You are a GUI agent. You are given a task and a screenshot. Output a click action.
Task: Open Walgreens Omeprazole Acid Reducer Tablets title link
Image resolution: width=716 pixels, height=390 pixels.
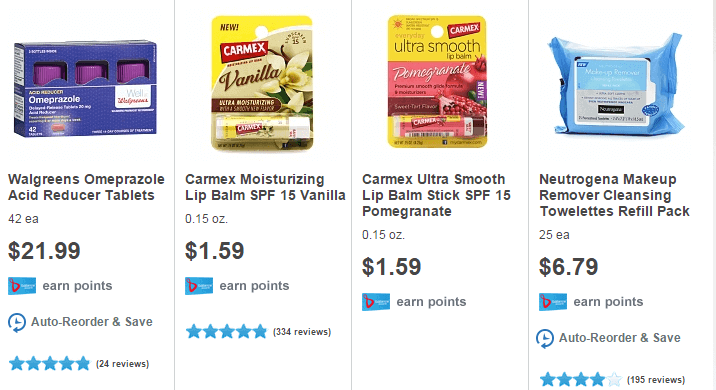click(x=86, y=187)
